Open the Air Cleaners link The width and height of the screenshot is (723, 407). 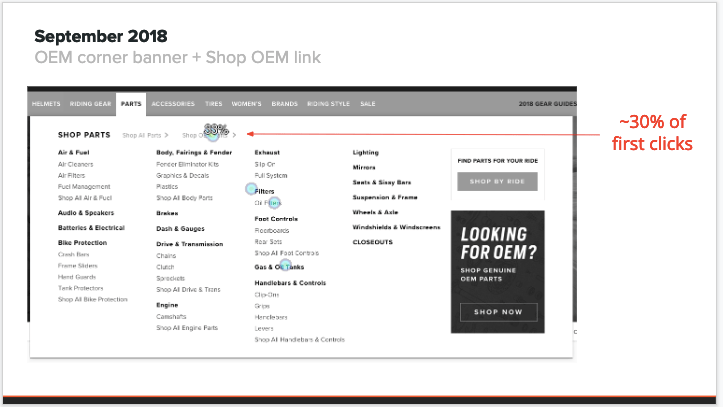pyautogui.click(x=75, y=163)
